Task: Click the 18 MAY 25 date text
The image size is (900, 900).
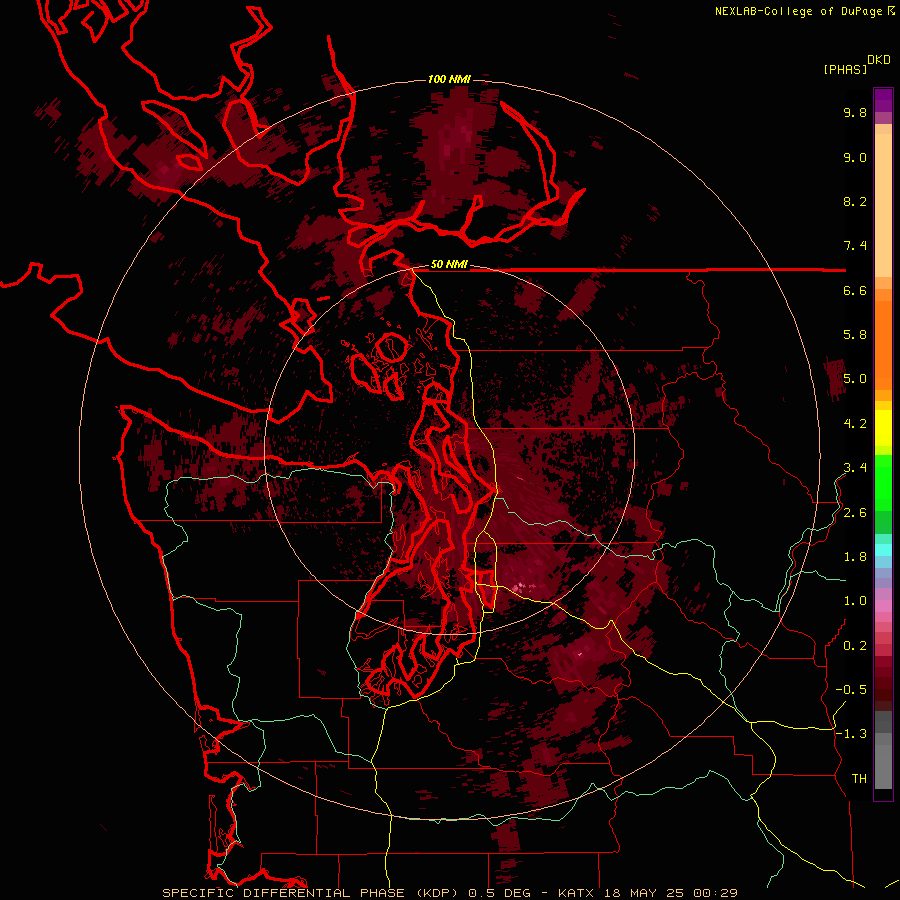Action: click(644, 893)
